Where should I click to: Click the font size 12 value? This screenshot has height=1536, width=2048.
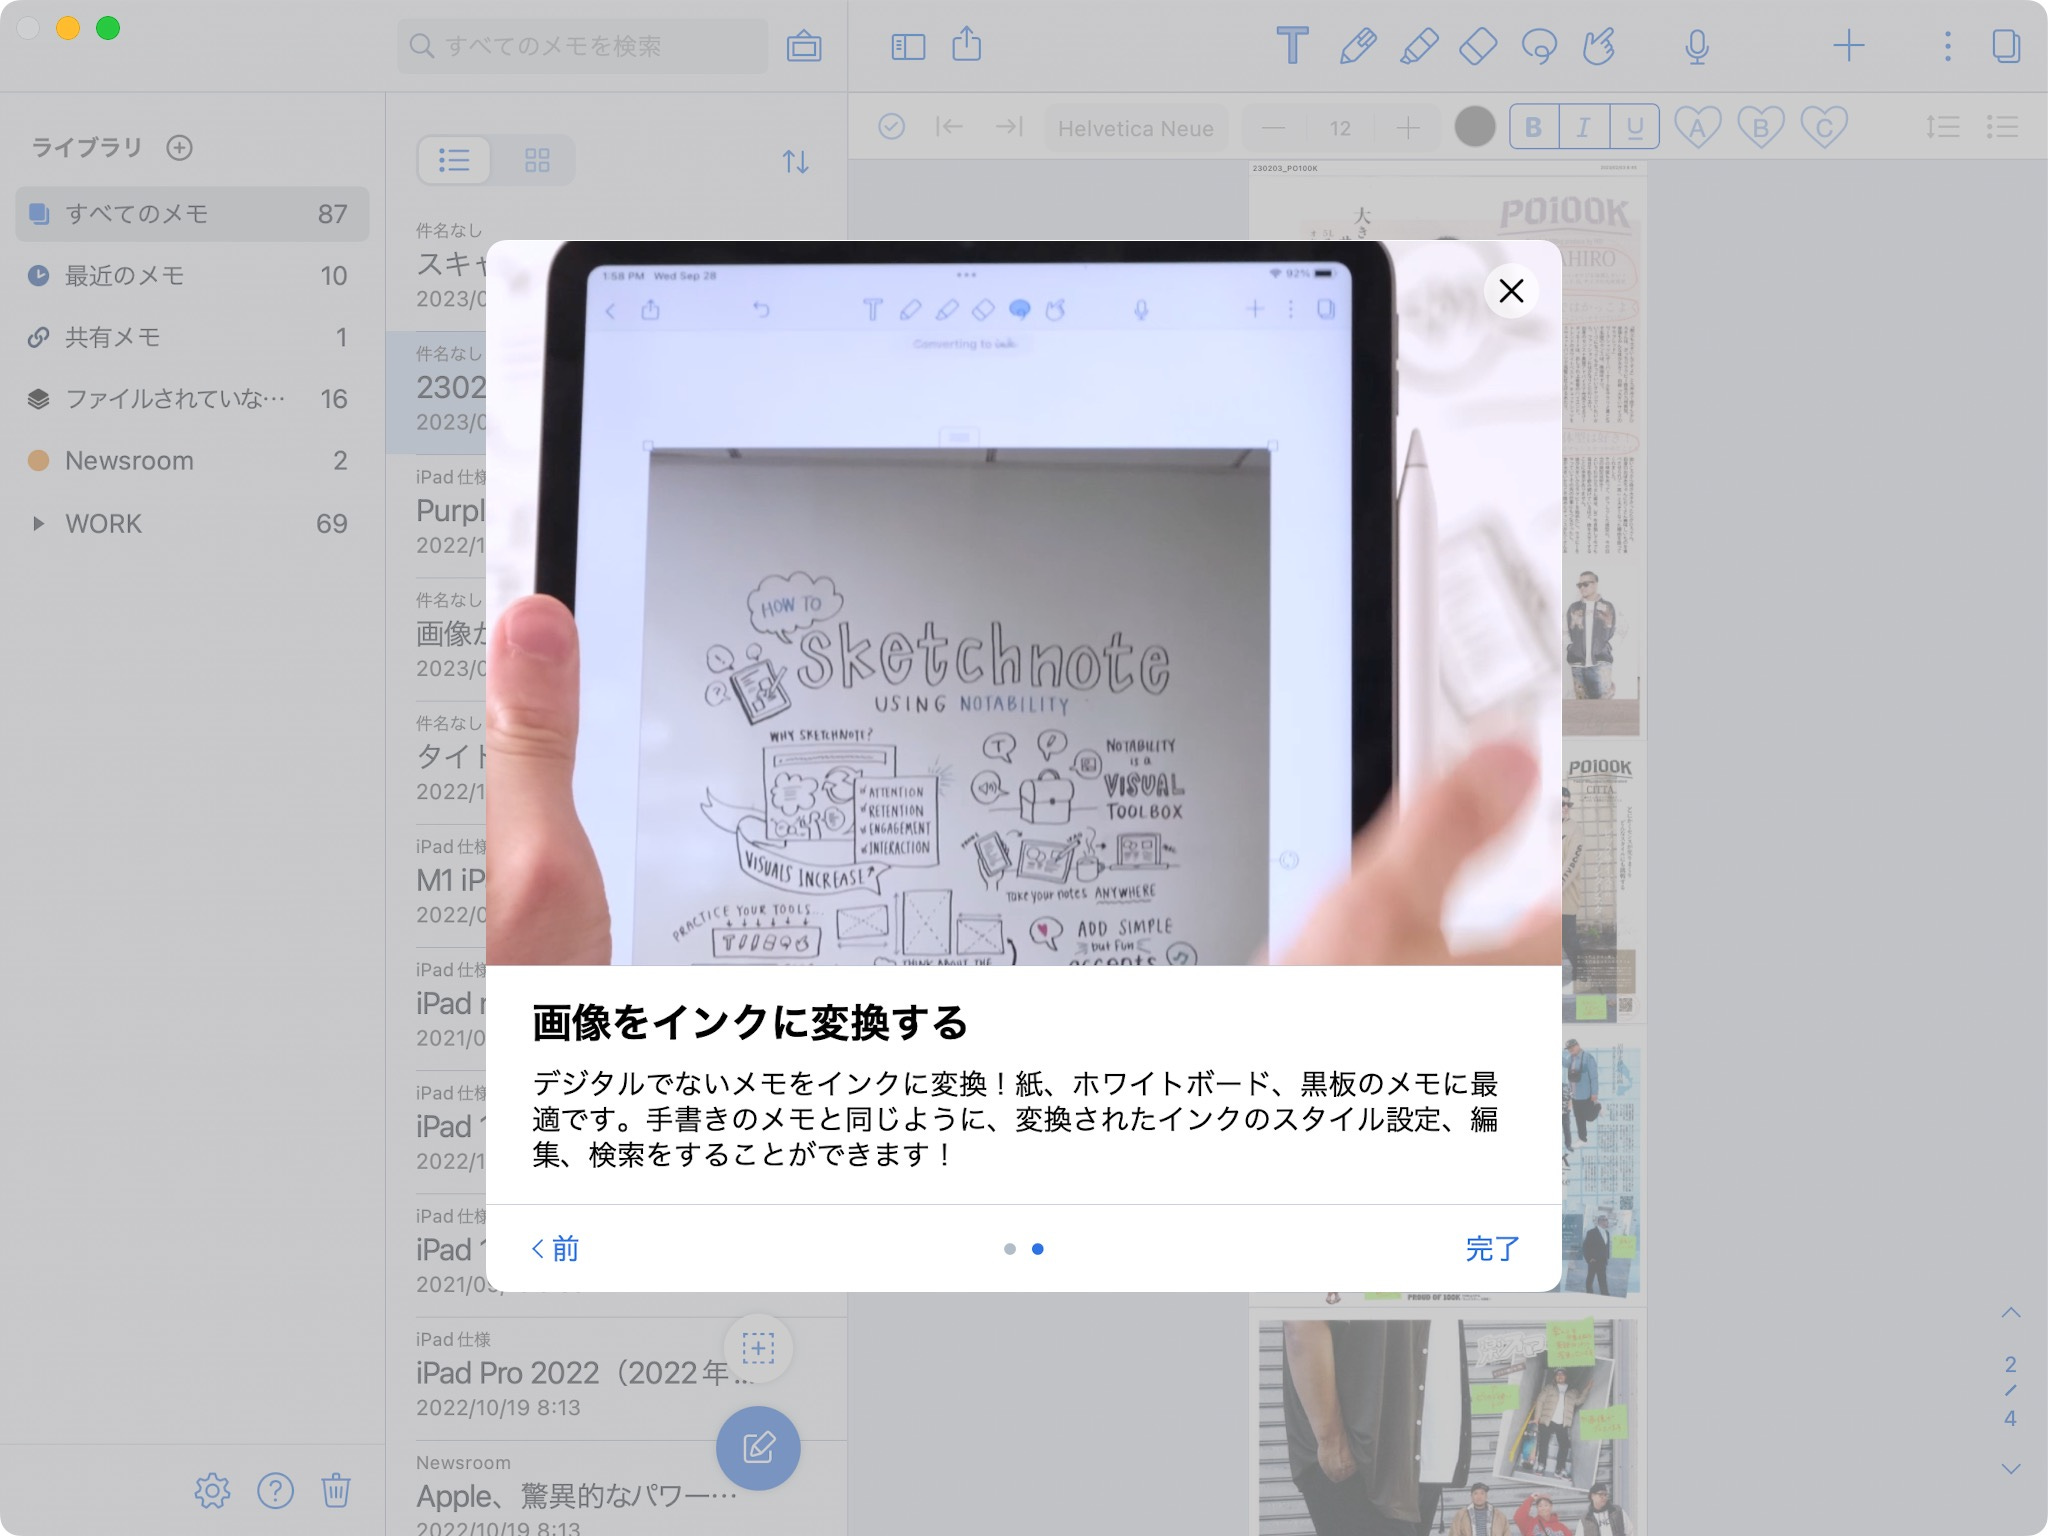coord(1340,128)
